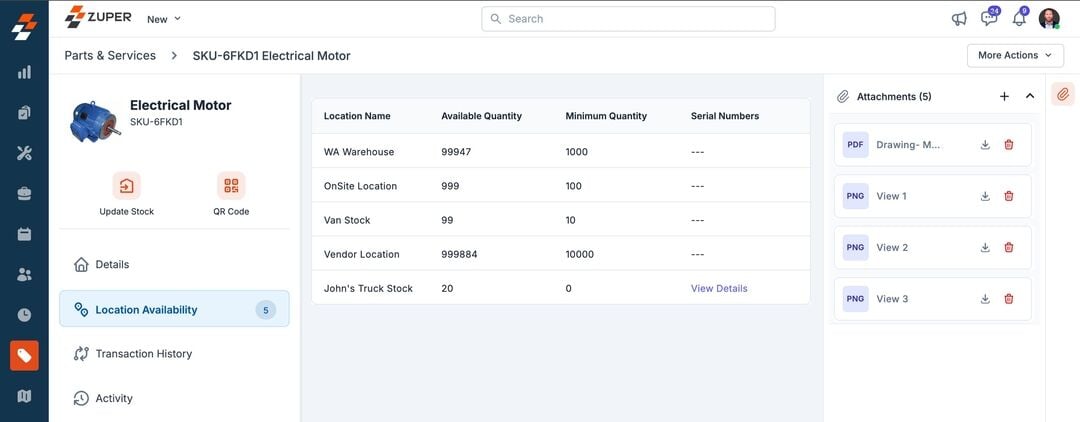
Task: Open the map sidebar icon
Action: (24, 396)
